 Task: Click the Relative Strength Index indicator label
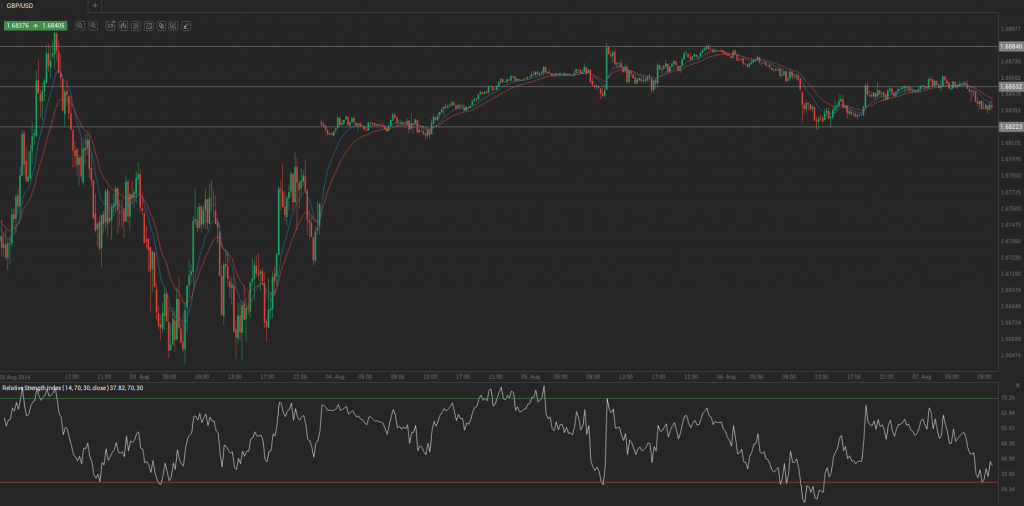pos(72,388)
